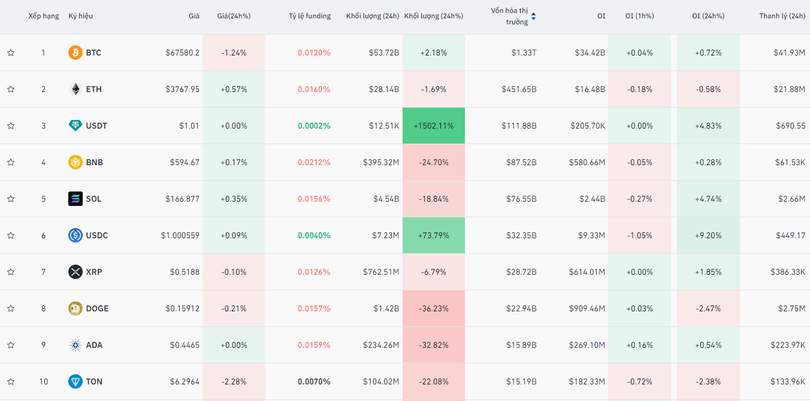Click the XRP coin icon
The image size is (810, 401).
tap(75, 272)
